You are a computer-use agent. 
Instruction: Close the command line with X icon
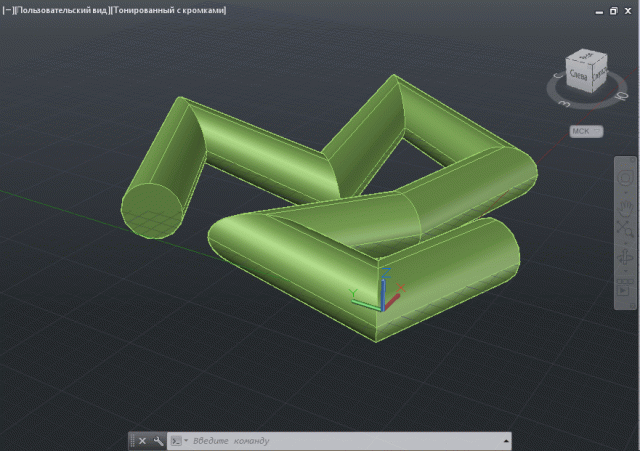142,440
